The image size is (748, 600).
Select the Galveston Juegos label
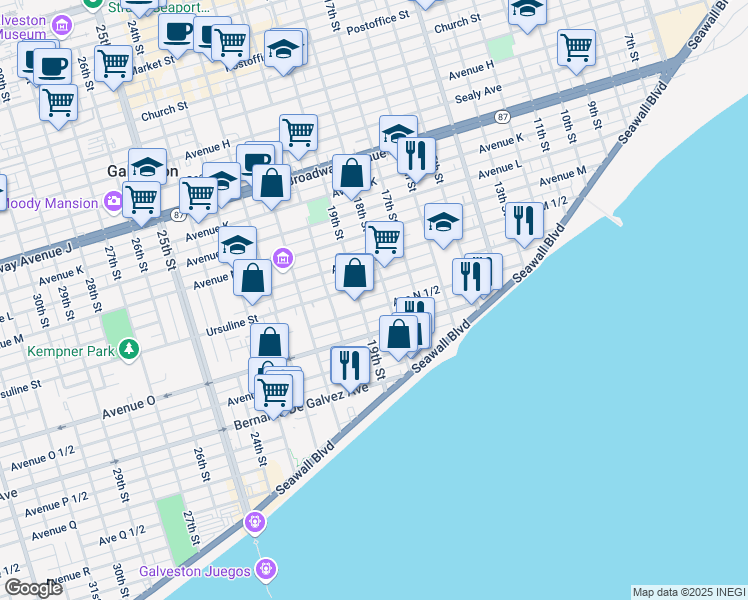point(195,571)
